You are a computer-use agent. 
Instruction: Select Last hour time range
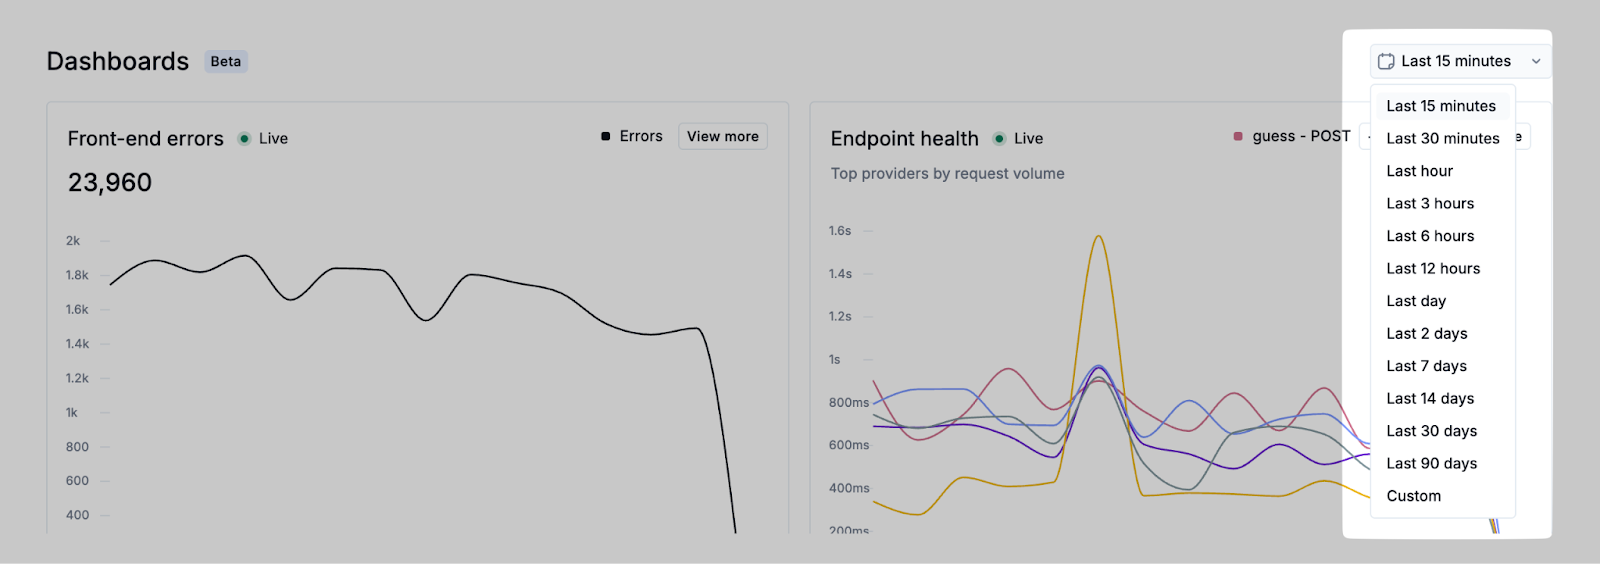pos(1419,171)
